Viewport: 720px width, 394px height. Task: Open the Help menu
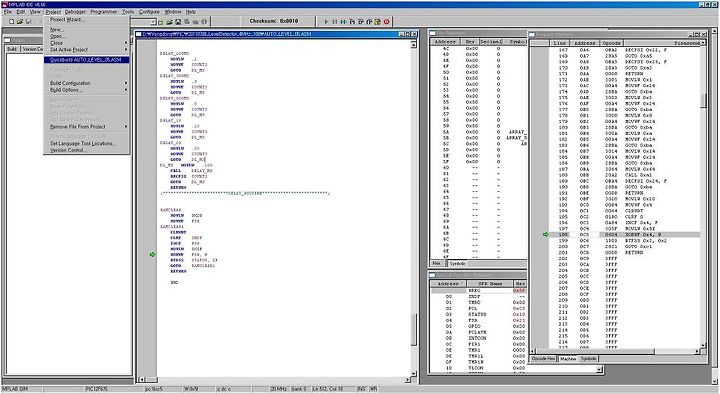[x=191, y=11]
